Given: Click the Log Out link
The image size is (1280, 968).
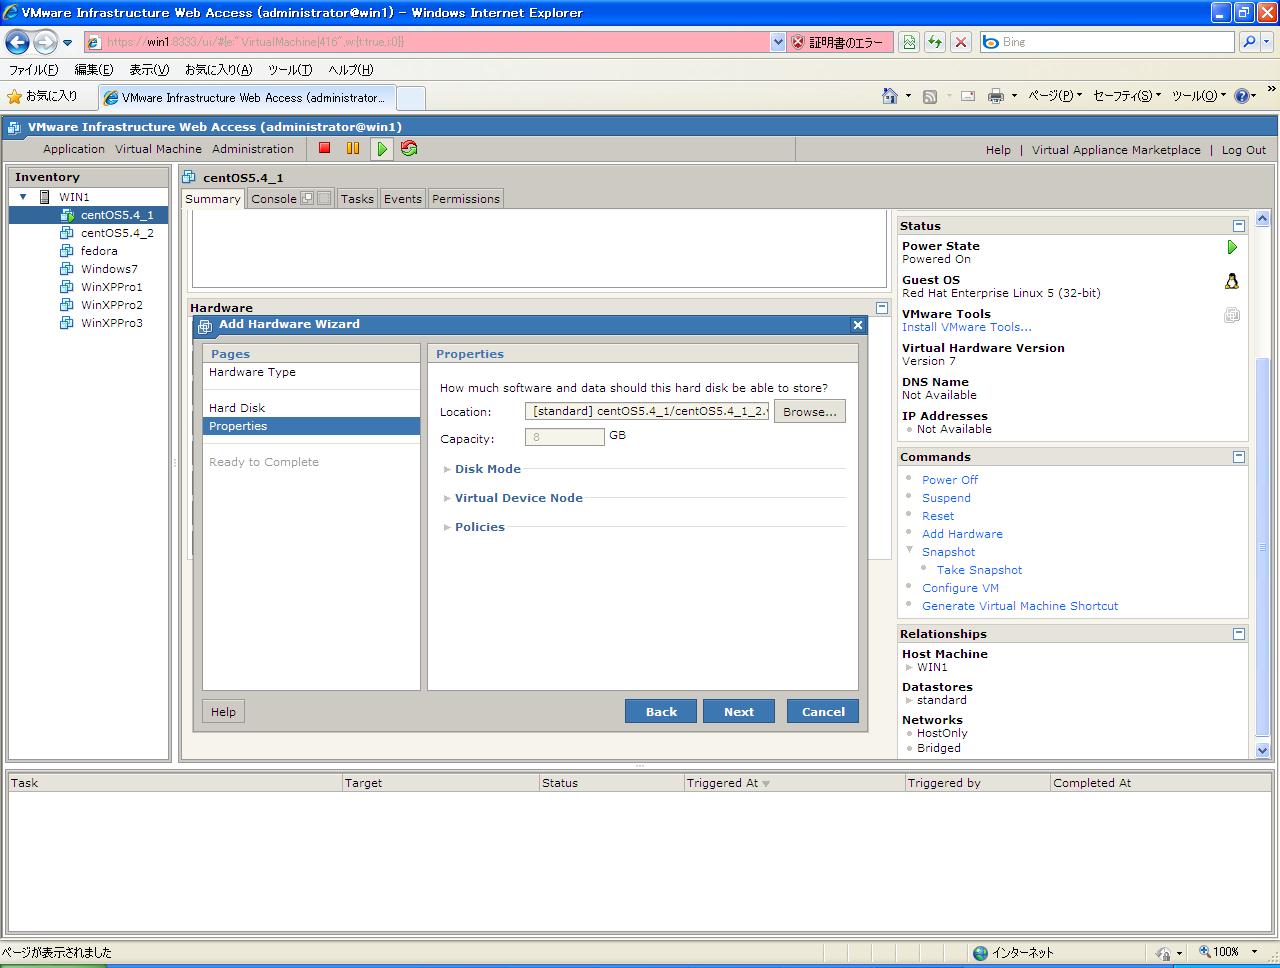Looking at the screenshot, I should tap(1244, 150).
